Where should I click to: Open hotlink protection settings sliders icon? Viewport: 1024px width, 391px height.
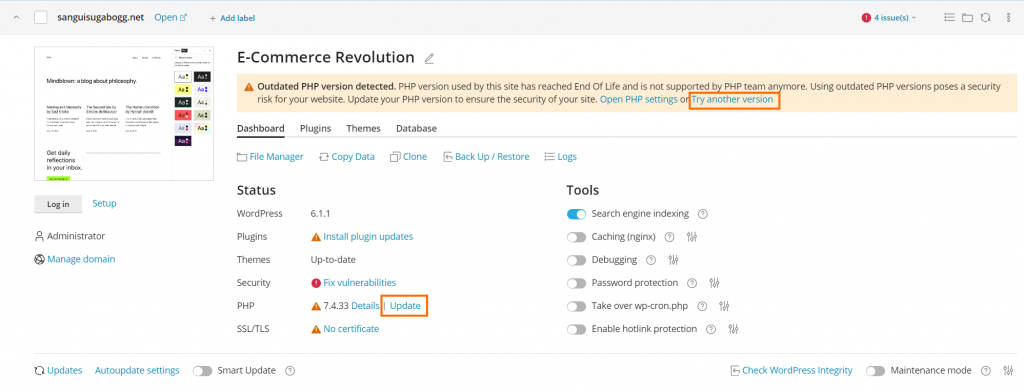pos(733,329)
